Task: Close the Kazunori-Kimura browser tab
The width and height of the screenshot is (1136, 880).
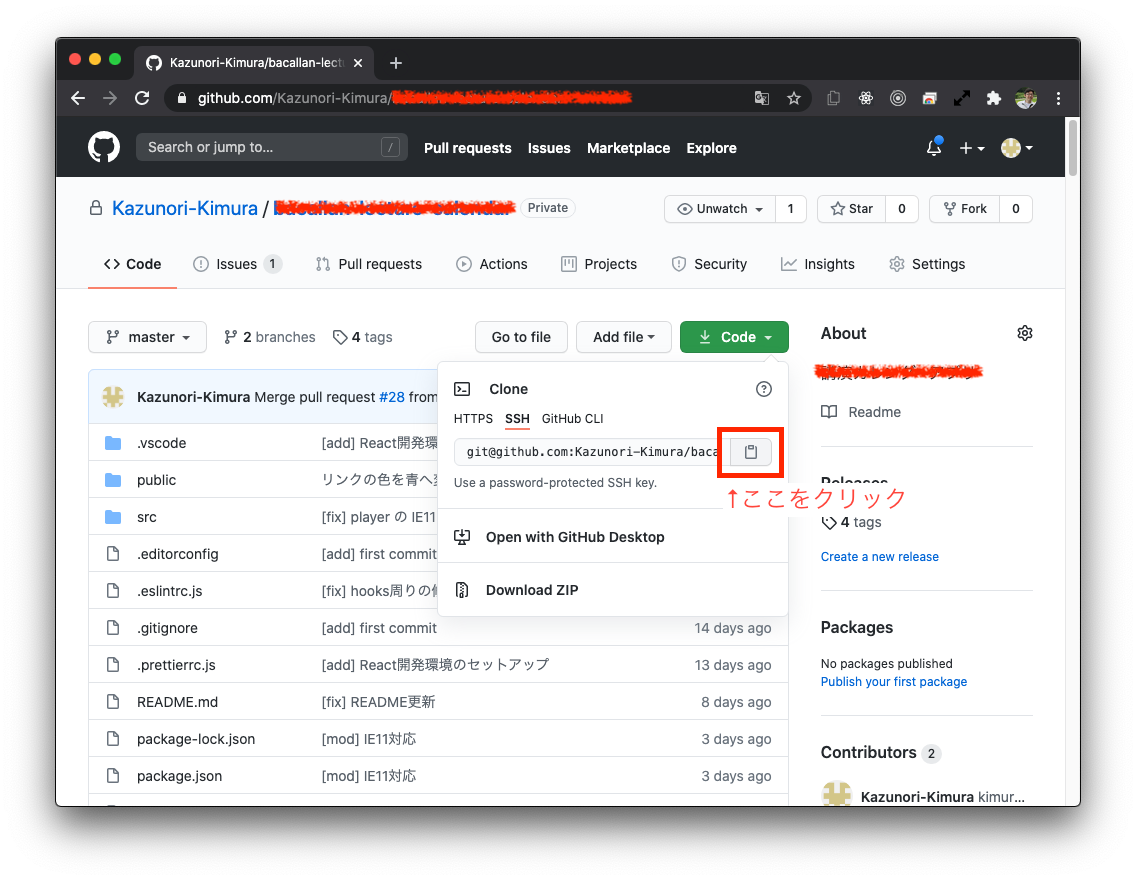Action: click(358, 63)
